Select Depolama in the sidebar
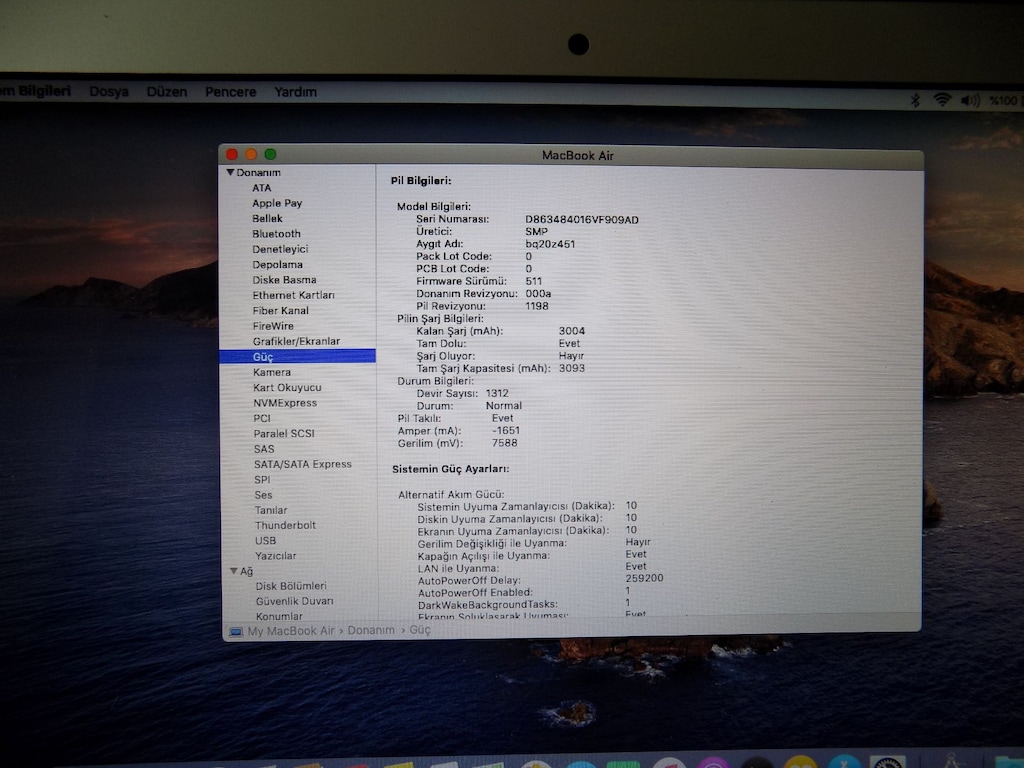 point(278,264)
